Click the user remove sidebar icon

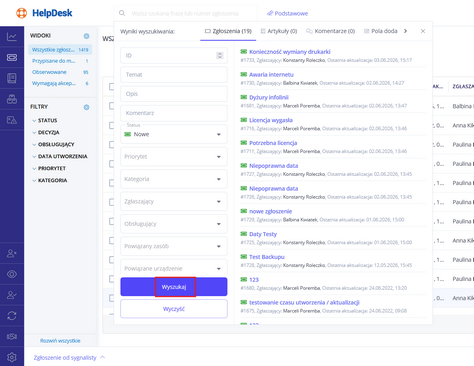[x=12, y=253]
